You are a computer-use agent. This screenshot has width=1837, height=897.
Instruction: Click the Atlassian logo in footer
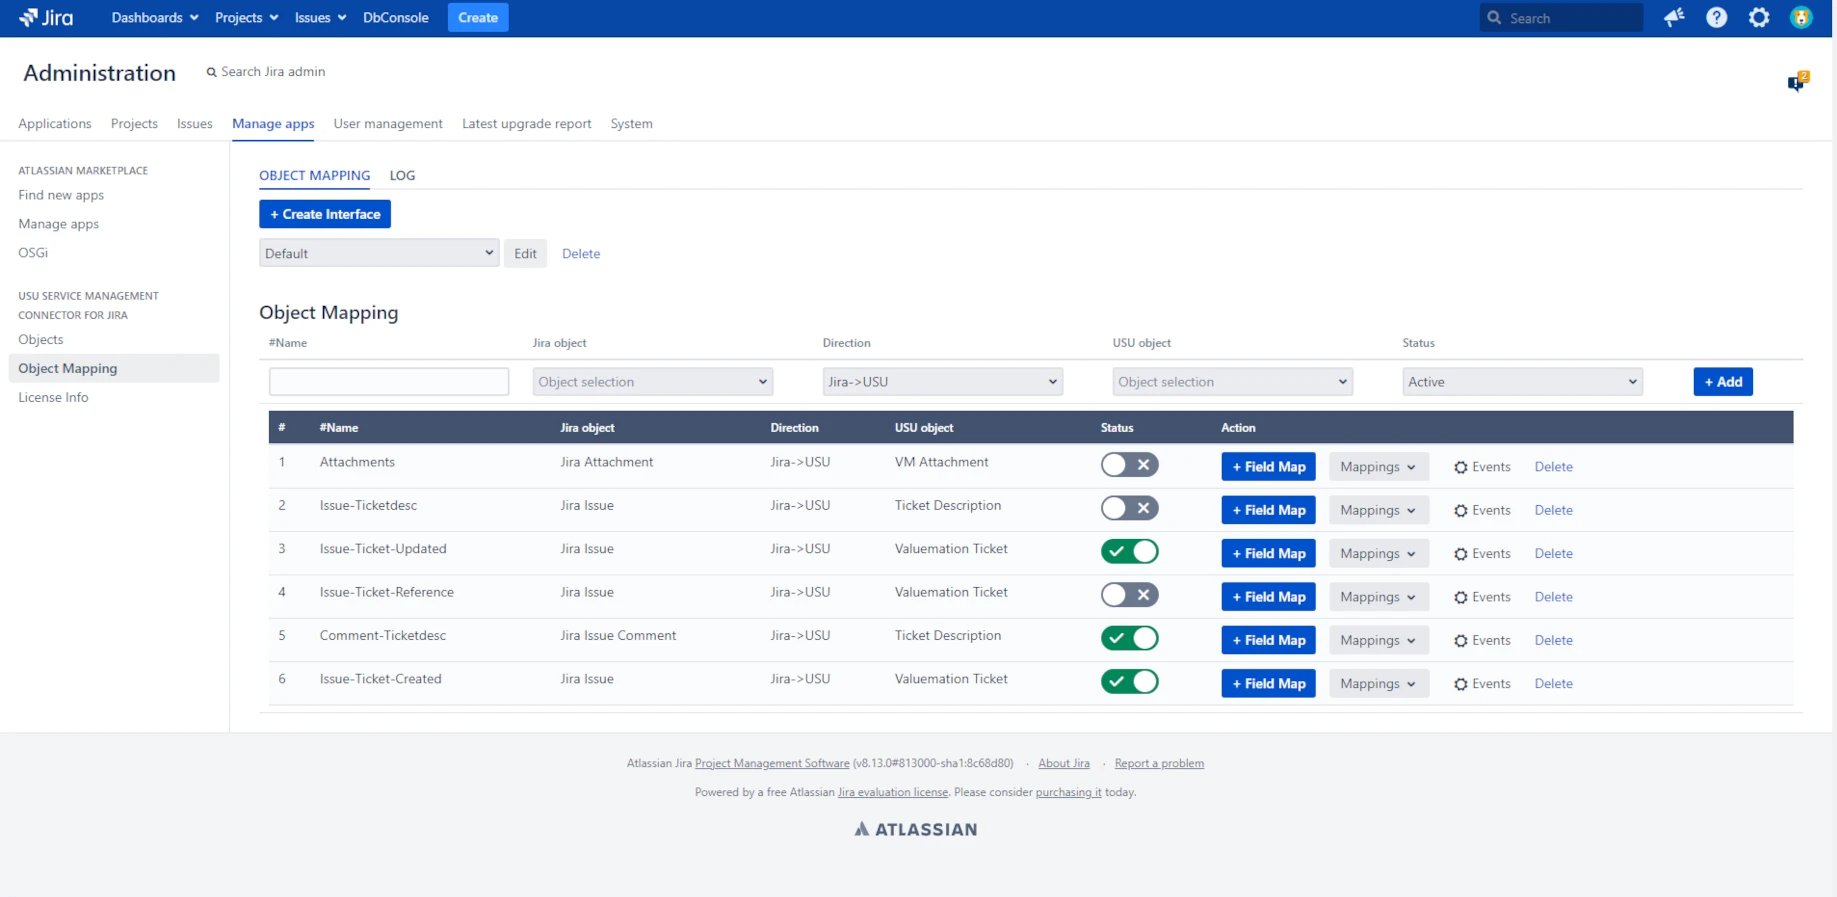(916, 829)
